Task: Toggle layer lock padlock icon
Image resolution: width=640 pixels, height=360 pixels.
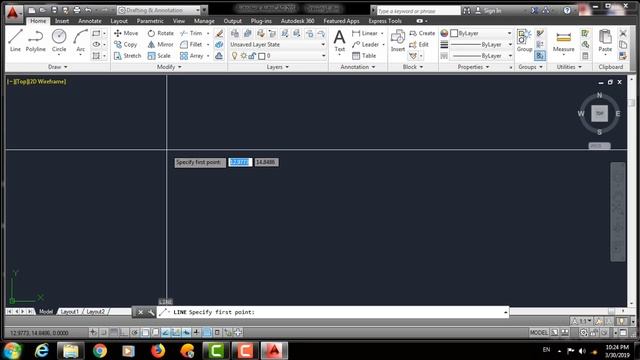Action: pos(252,56)
